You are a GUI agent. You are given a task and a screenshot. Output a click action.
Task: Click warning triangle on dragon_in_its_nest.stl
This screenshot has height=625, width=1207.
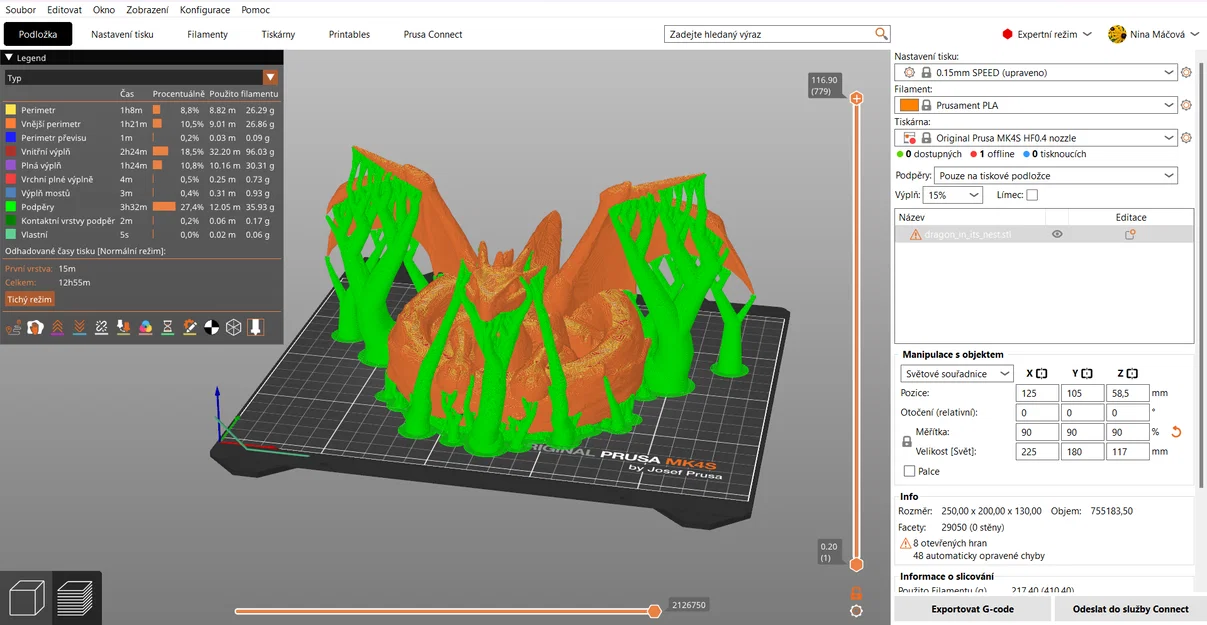[x=916, y=234]
